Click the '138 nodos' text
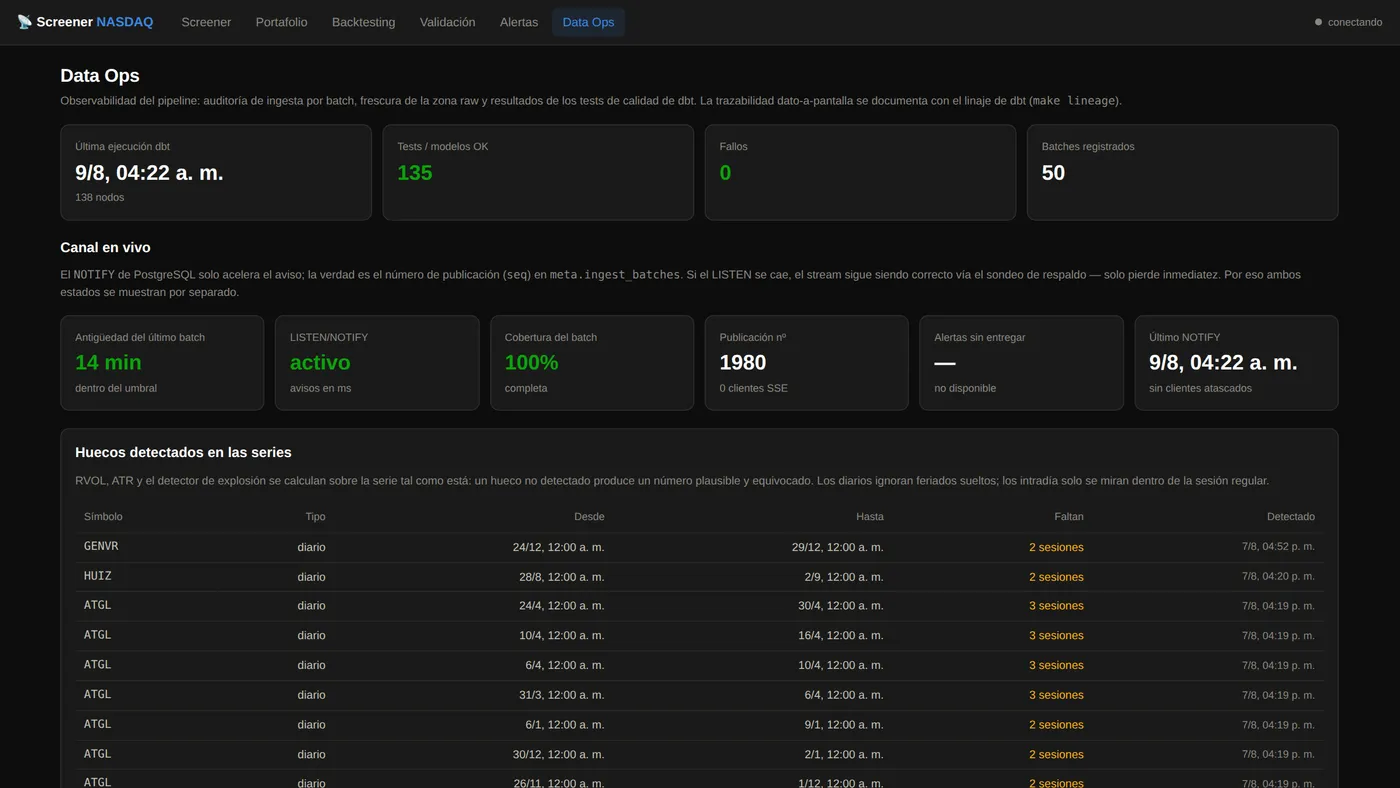 [100, 197]
